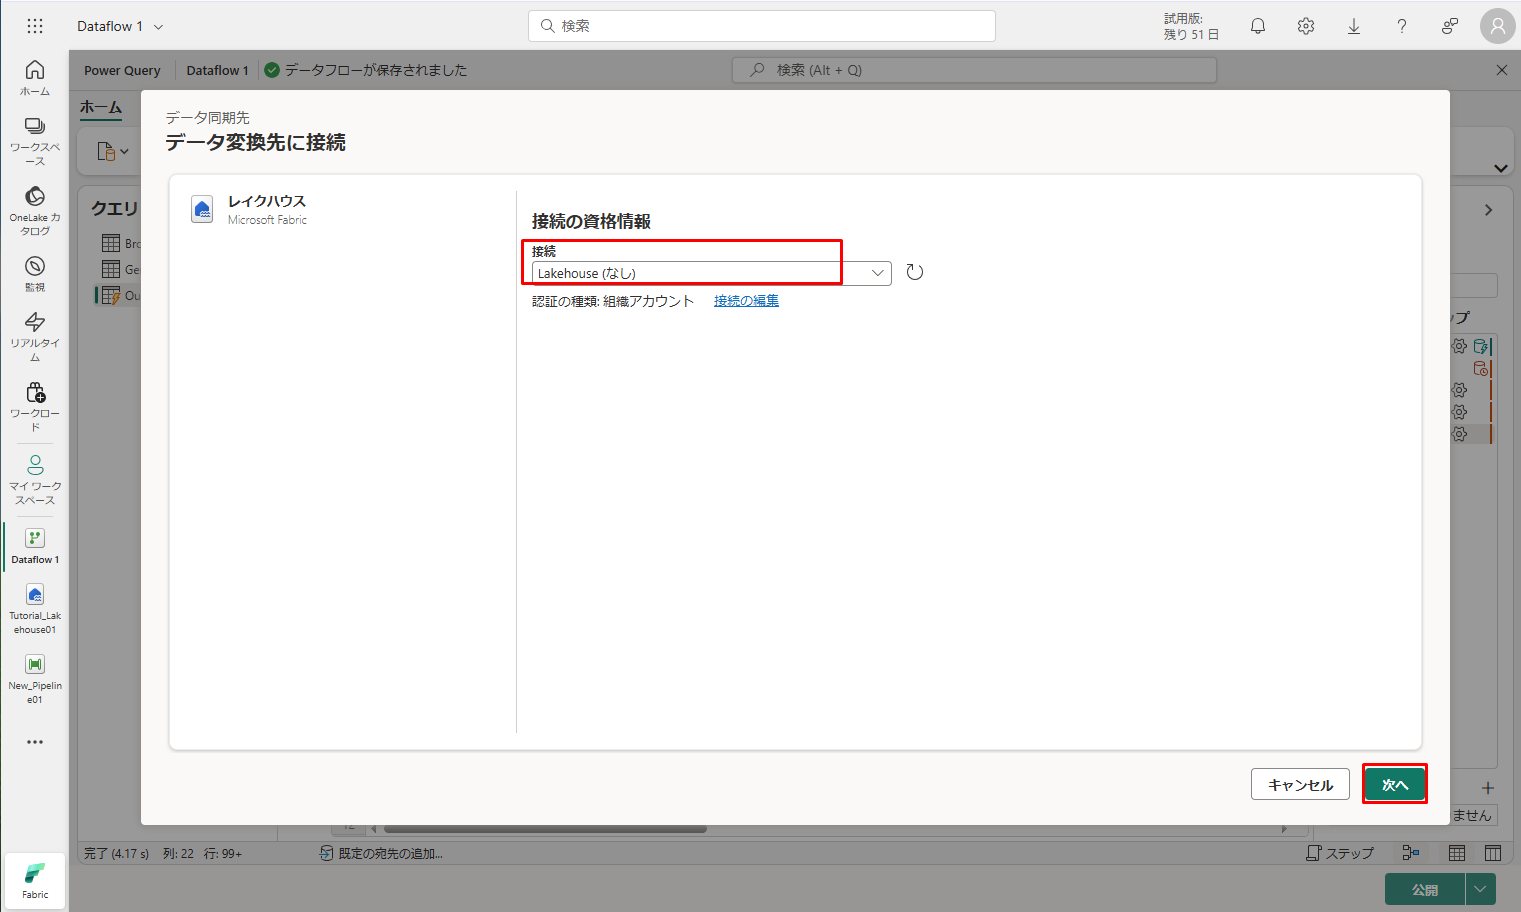
Task: Open the account profile avatar
Action: [1498, 26]
